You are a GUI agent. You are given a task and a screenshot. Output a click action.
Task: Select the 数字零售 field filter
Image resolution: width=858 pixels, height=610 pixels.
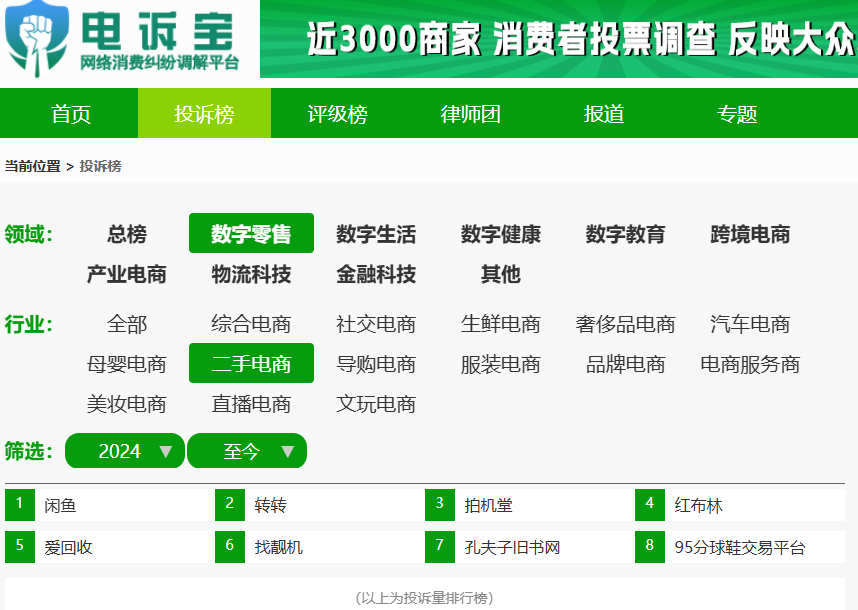pyautogui.click(x=251, y=234)
